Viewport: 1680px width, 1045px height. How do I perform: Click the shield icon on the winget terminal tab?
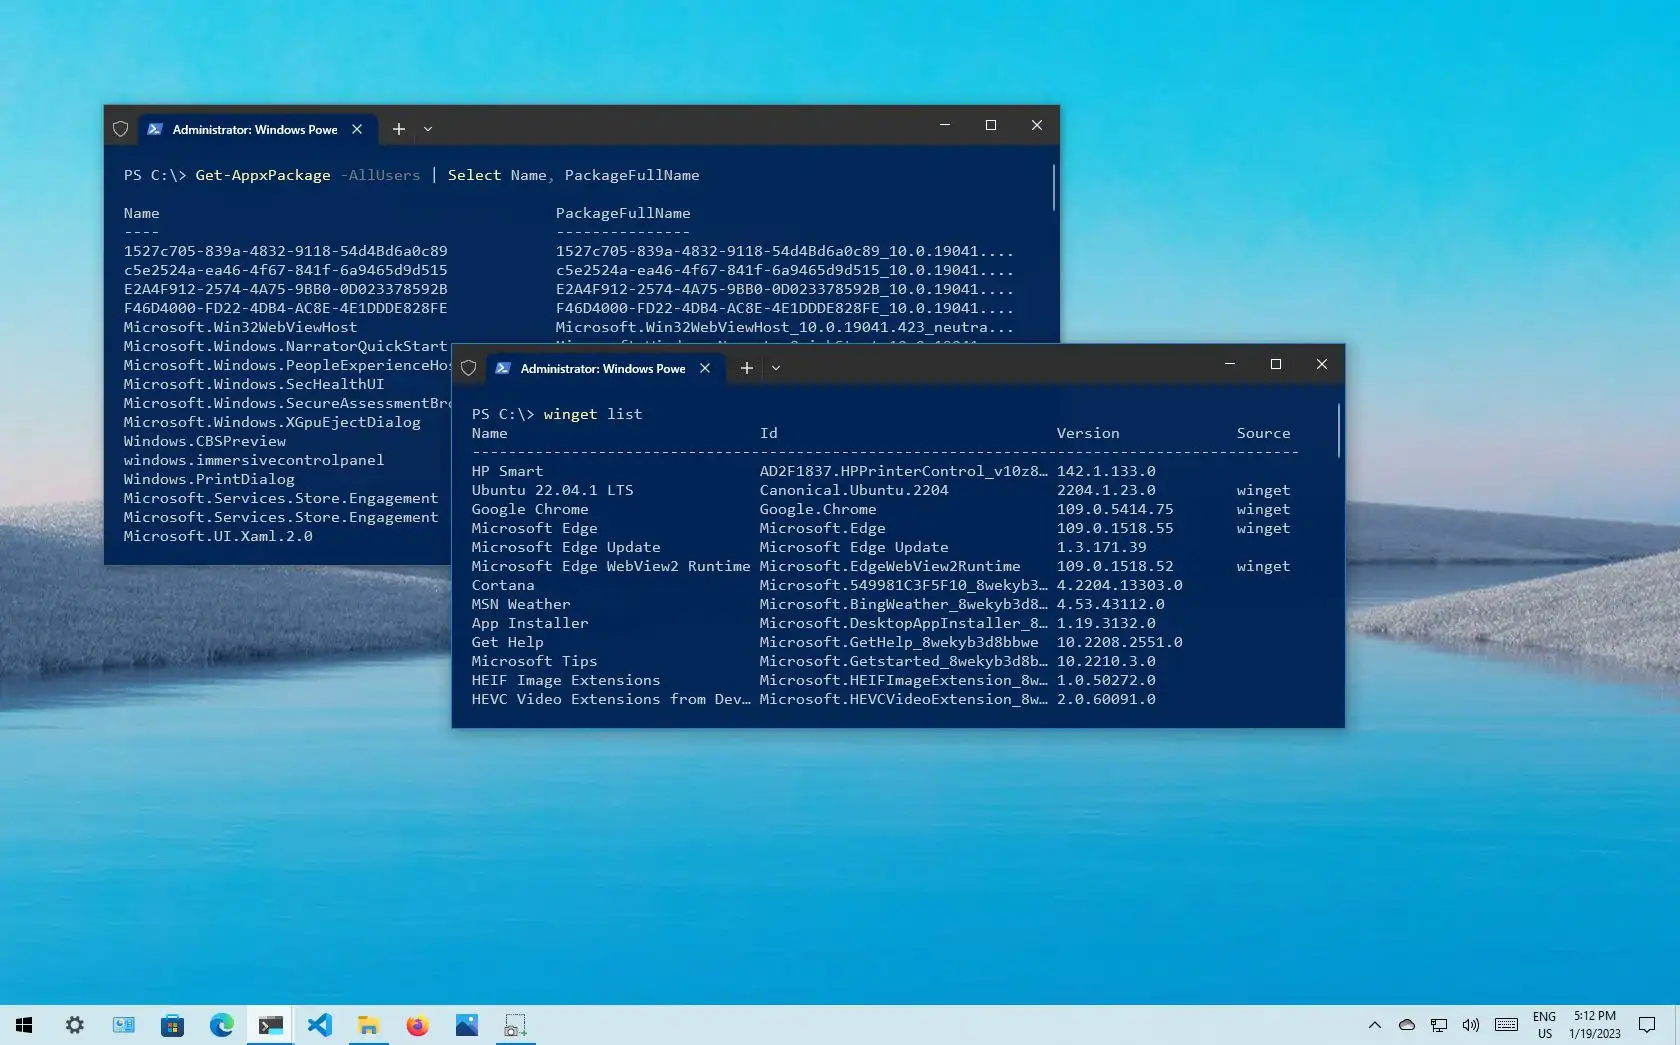pos(468,368)
